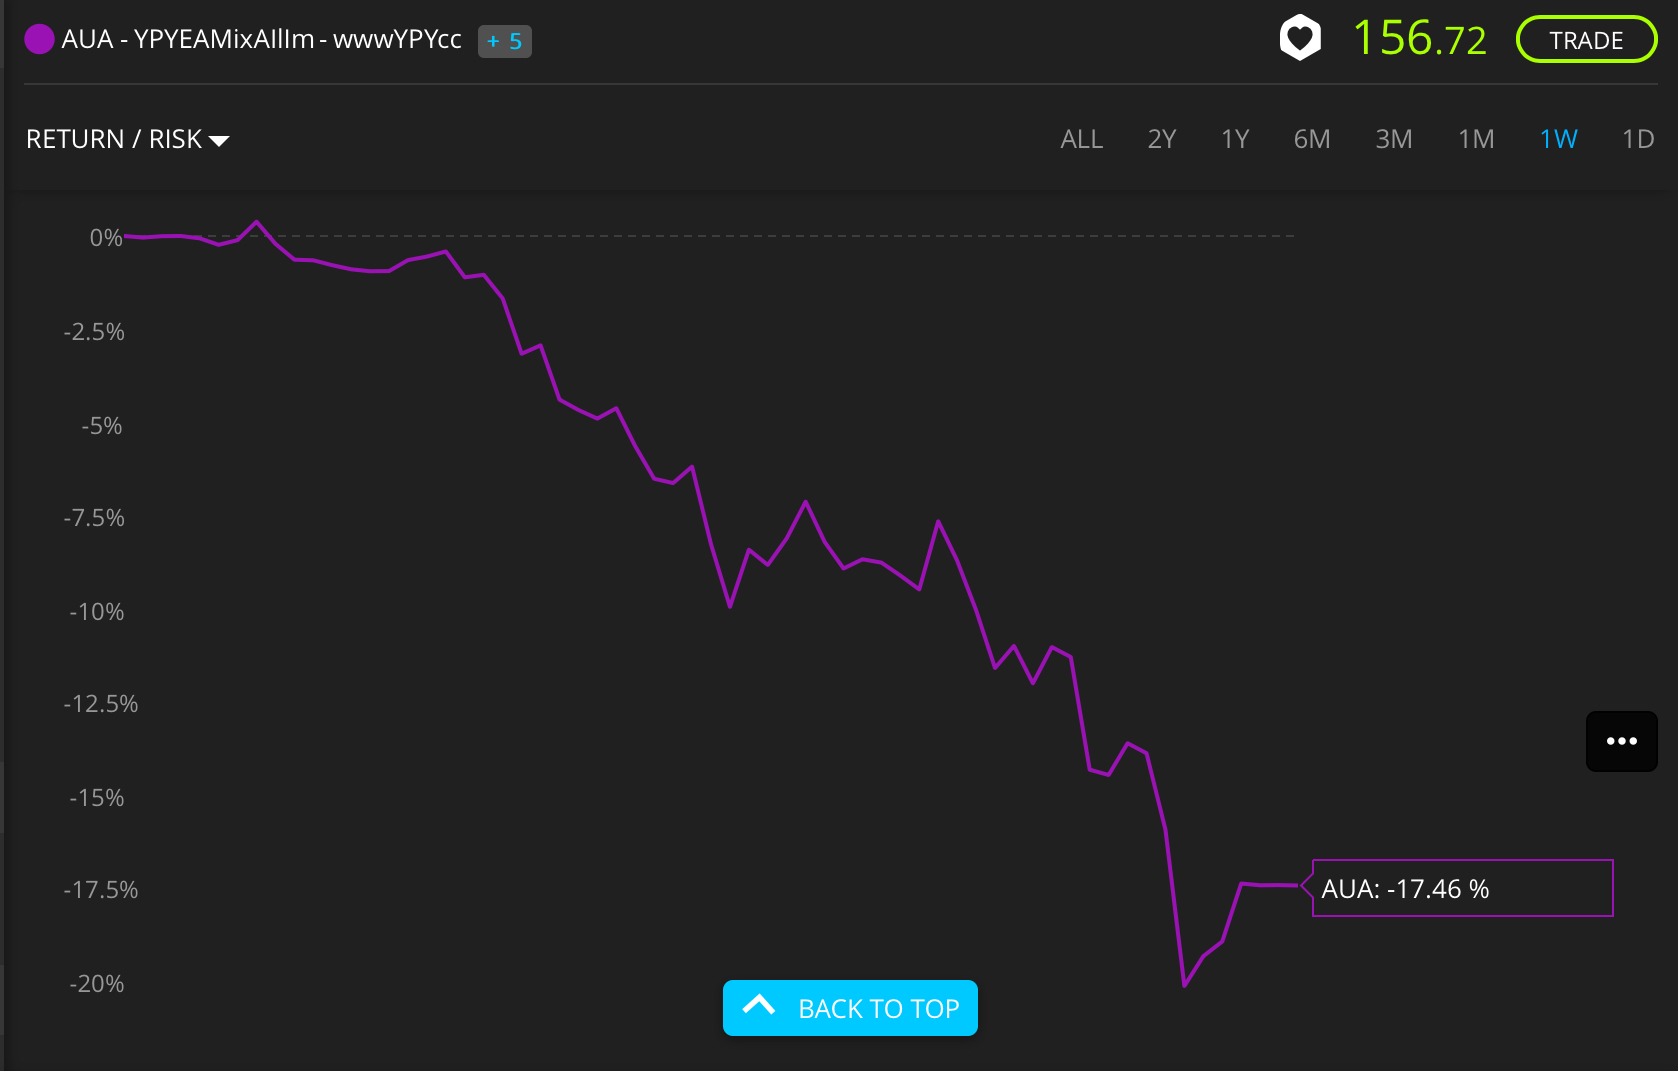Expand the + 5 more symbols badge
This screenshot has height=1071, width=1678.
[505, 41]
